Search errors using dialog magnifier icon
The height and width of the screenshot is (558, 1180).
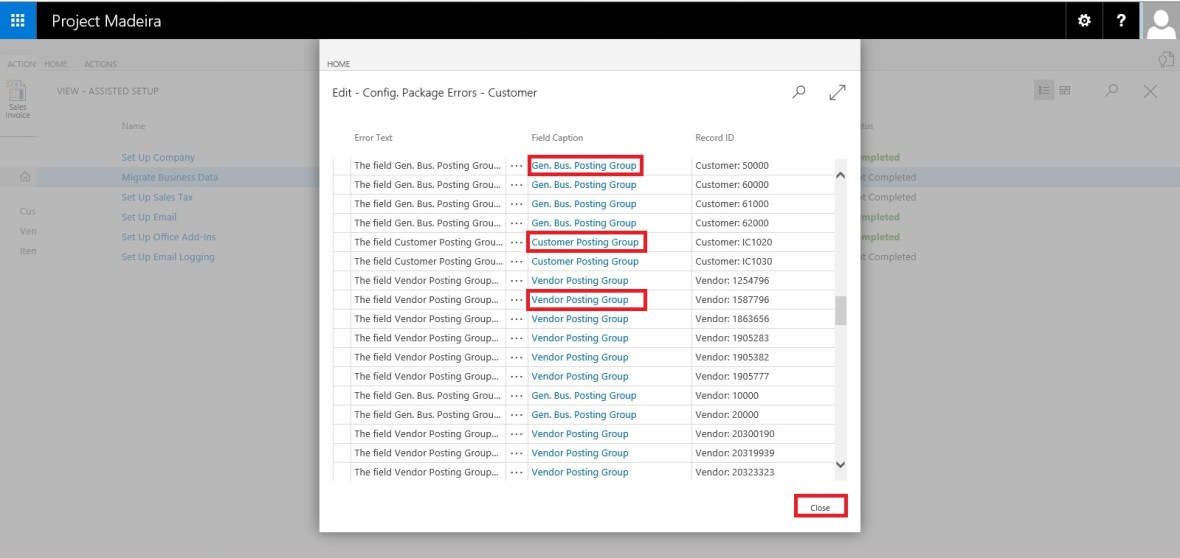point(799,92)
